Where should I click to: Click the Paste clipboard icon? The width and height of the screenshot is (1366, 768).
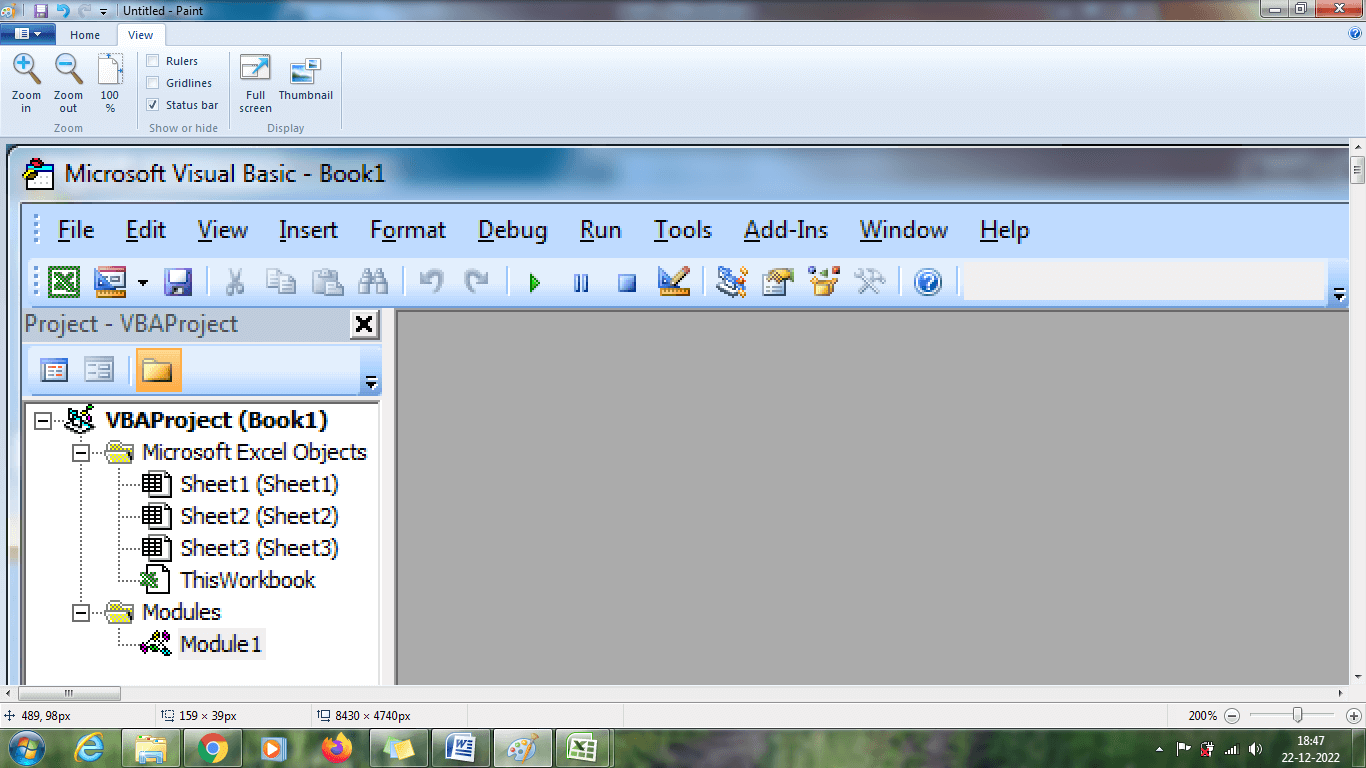(327, 282)
